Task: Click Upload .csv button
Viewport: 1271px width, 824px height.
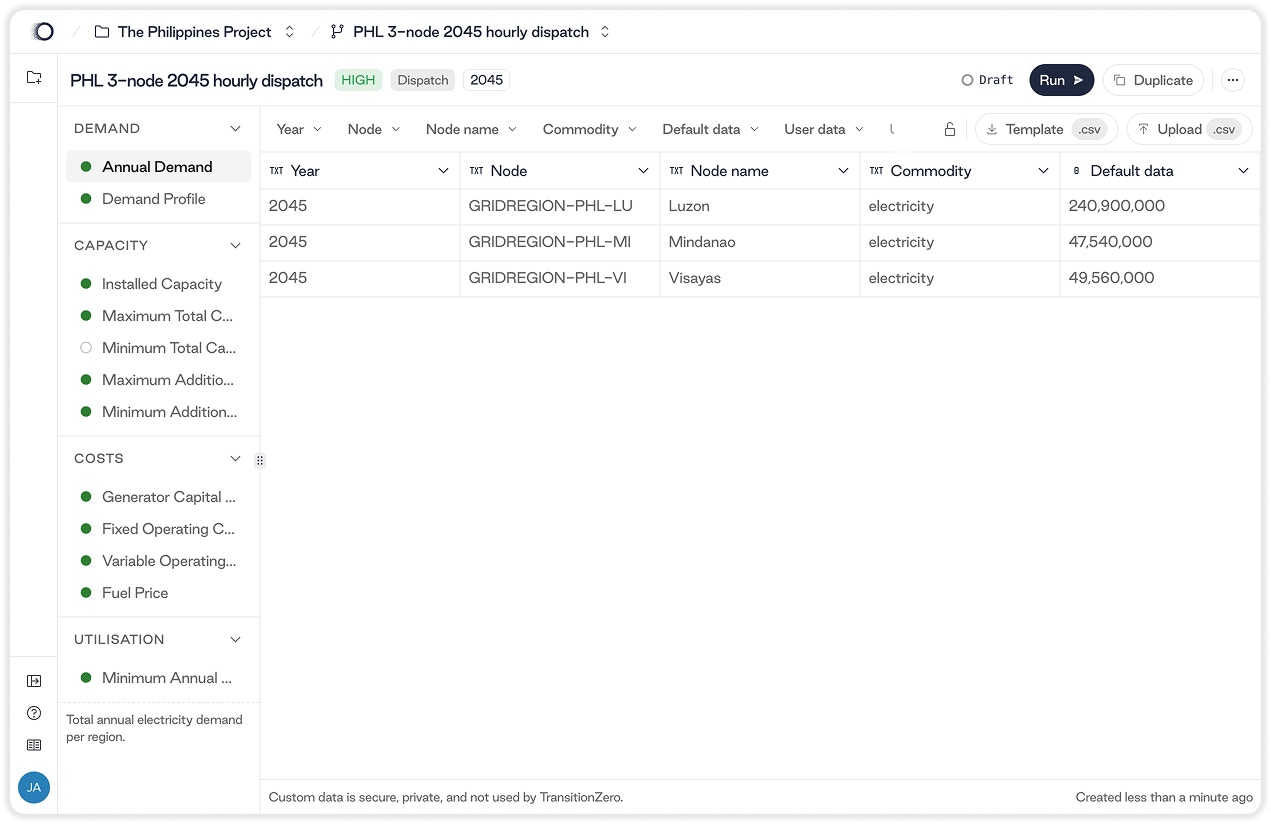Action: click(x=1189, y=129)
